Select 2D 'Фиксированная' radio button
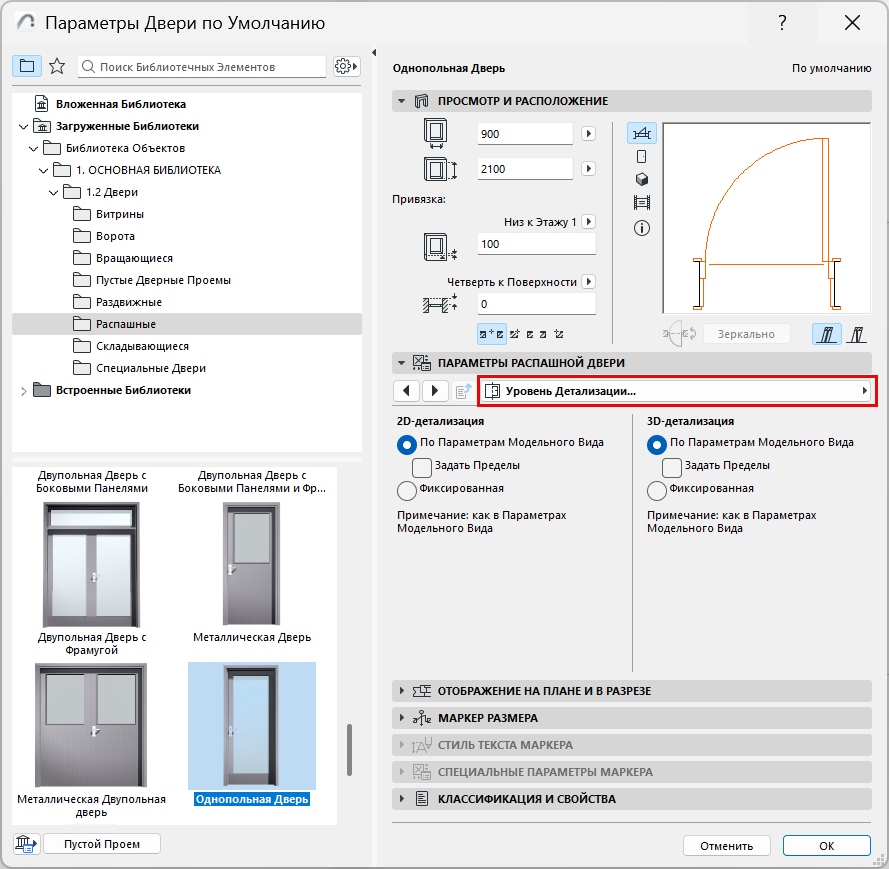The image size is (889, 869). (407, 491)
